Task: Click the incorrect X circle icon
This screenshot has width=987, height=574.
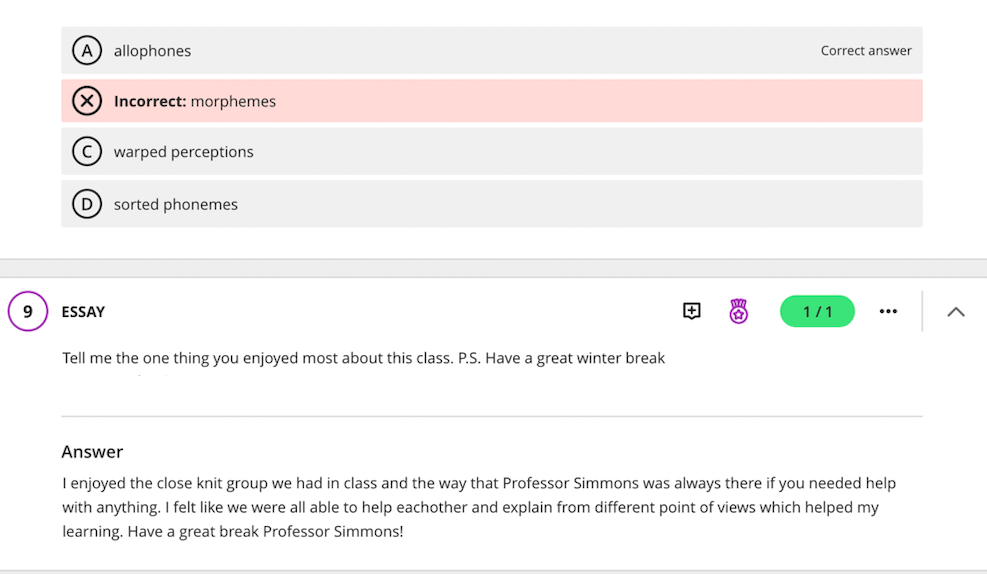Action: 87,101
